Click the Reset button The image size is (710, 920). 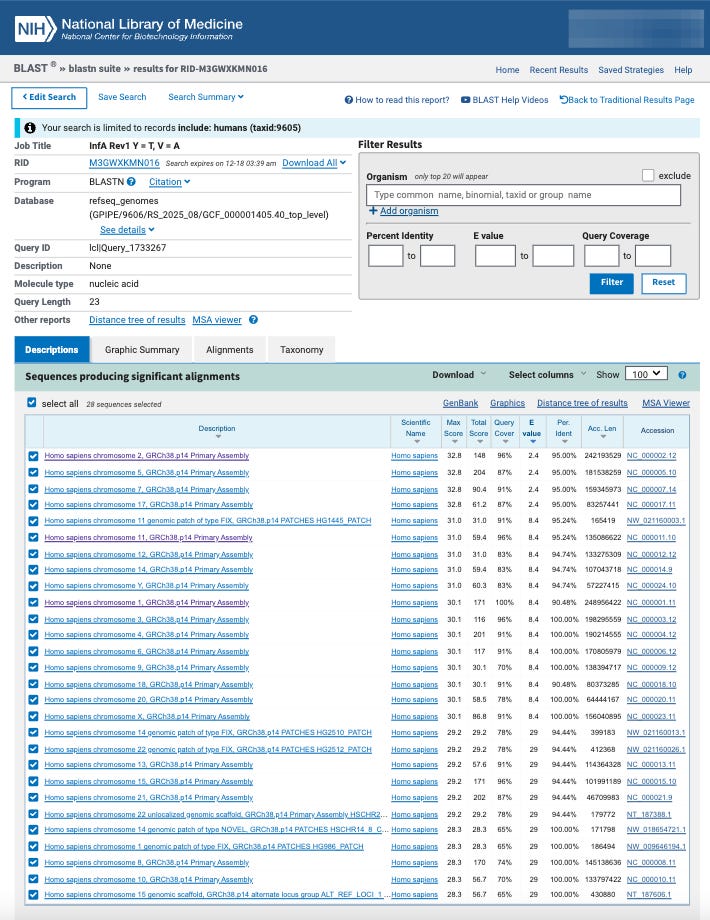(664, 283)
